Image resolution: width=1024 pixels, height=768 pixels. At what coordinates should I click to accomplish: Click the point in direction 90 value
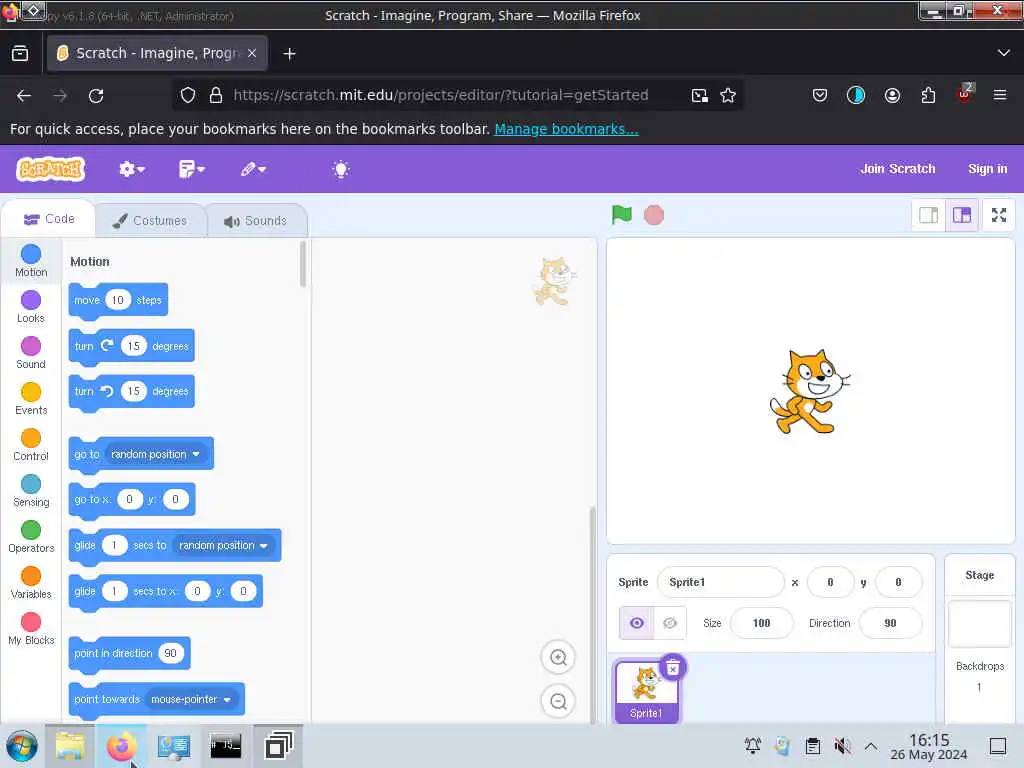170,653
